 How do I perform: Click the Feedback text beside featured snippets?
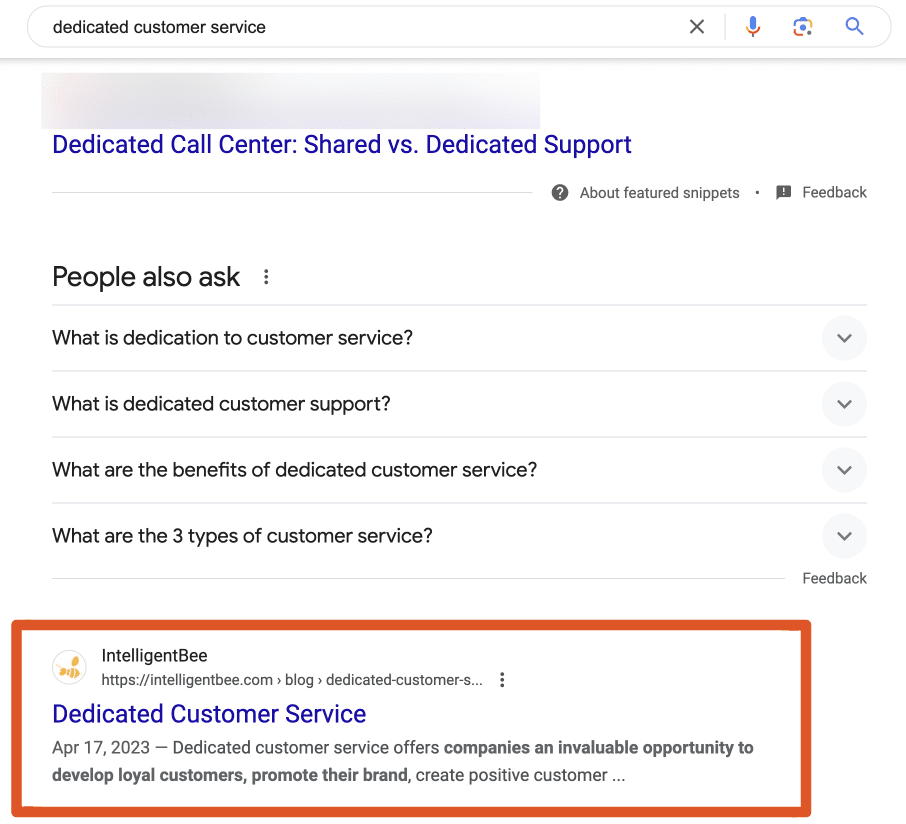coord(834,192)
